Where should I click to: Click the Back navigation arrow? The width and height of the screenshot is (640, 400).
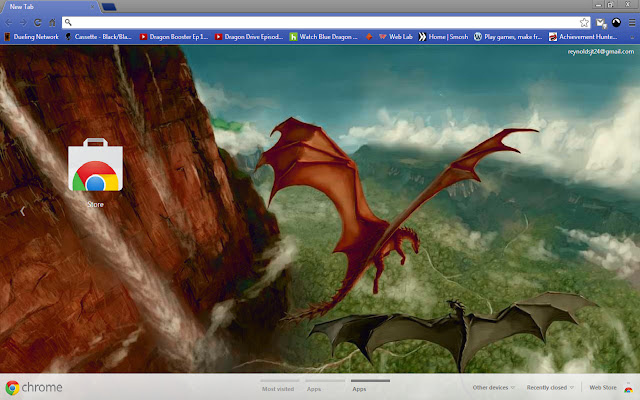coord(9,23)
